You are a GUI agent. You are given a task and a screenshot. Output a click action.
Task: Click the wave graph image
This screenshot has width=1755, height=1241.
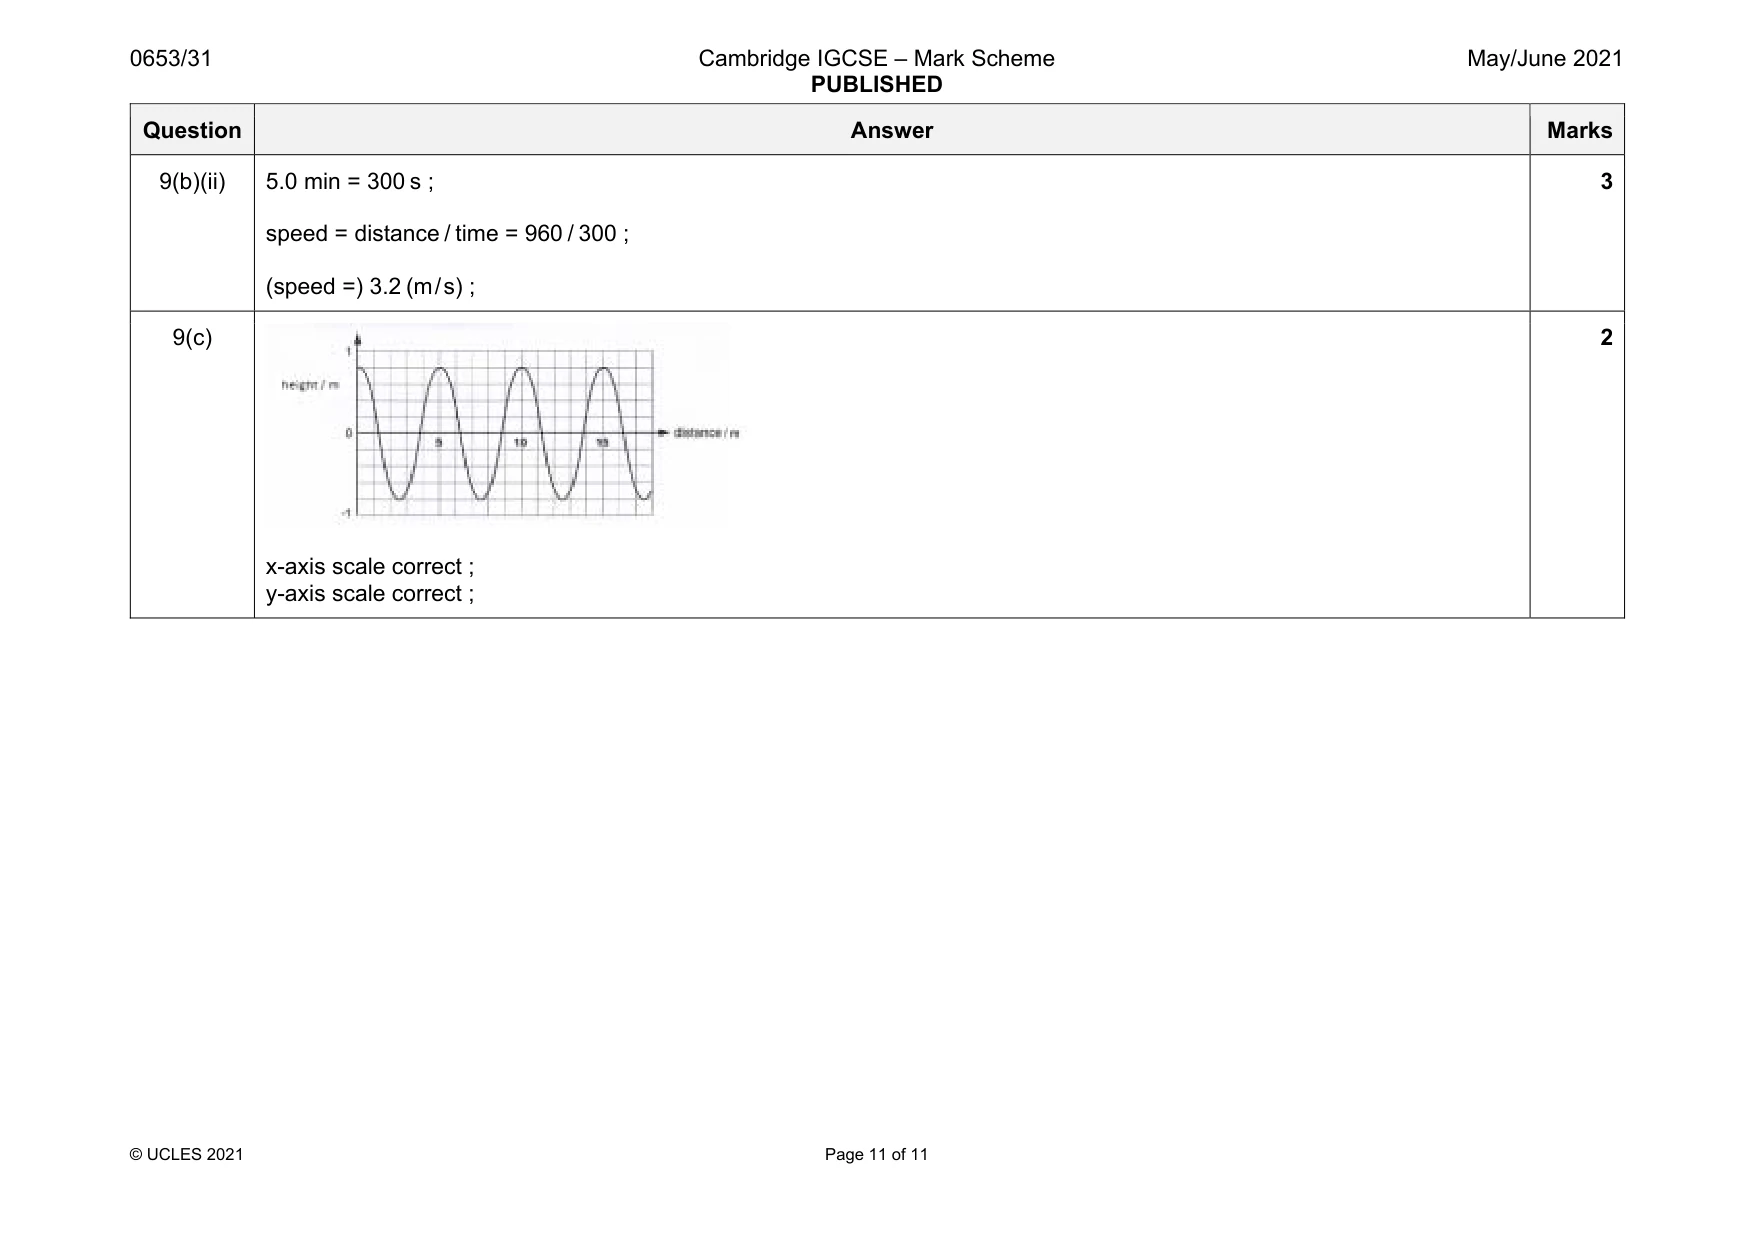[x=503, y=424]
